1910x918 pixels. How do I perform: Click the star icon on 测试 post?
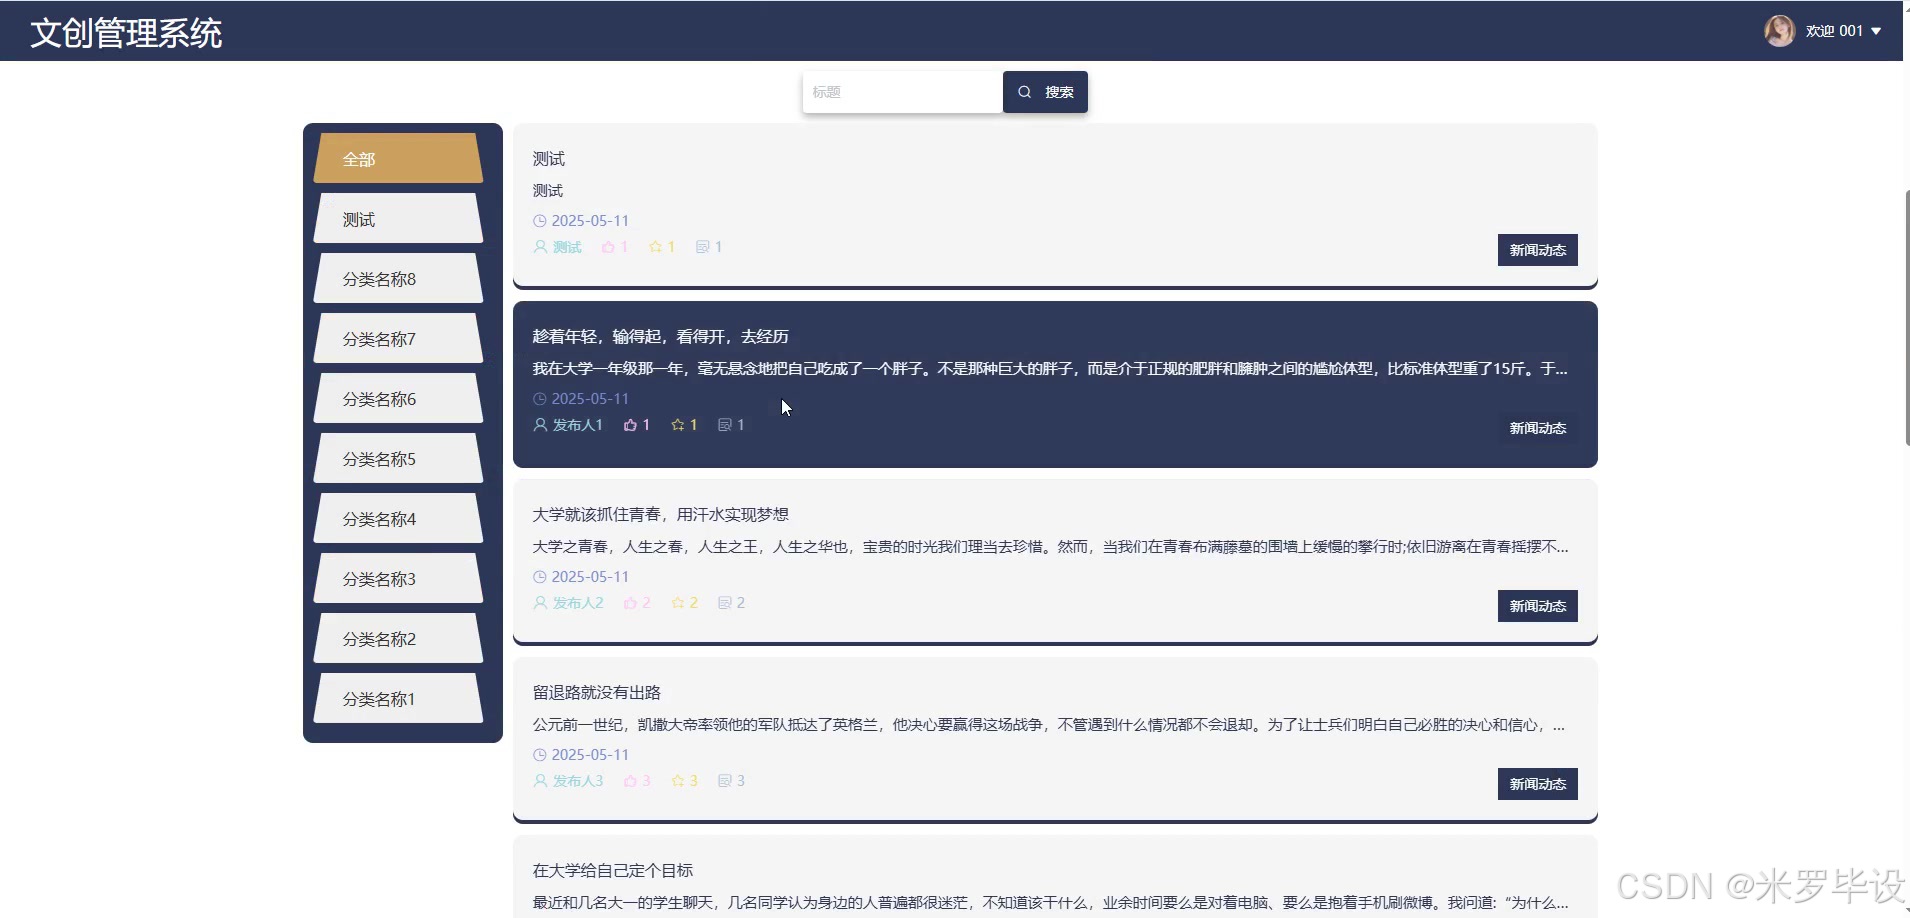tap(655, 247)
